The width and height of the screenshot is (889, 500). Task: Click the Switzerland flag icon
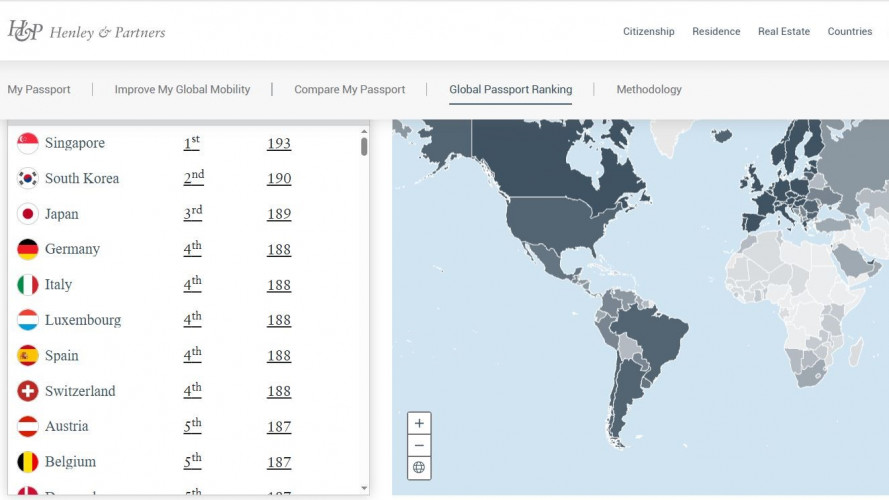tap(28, 391)
